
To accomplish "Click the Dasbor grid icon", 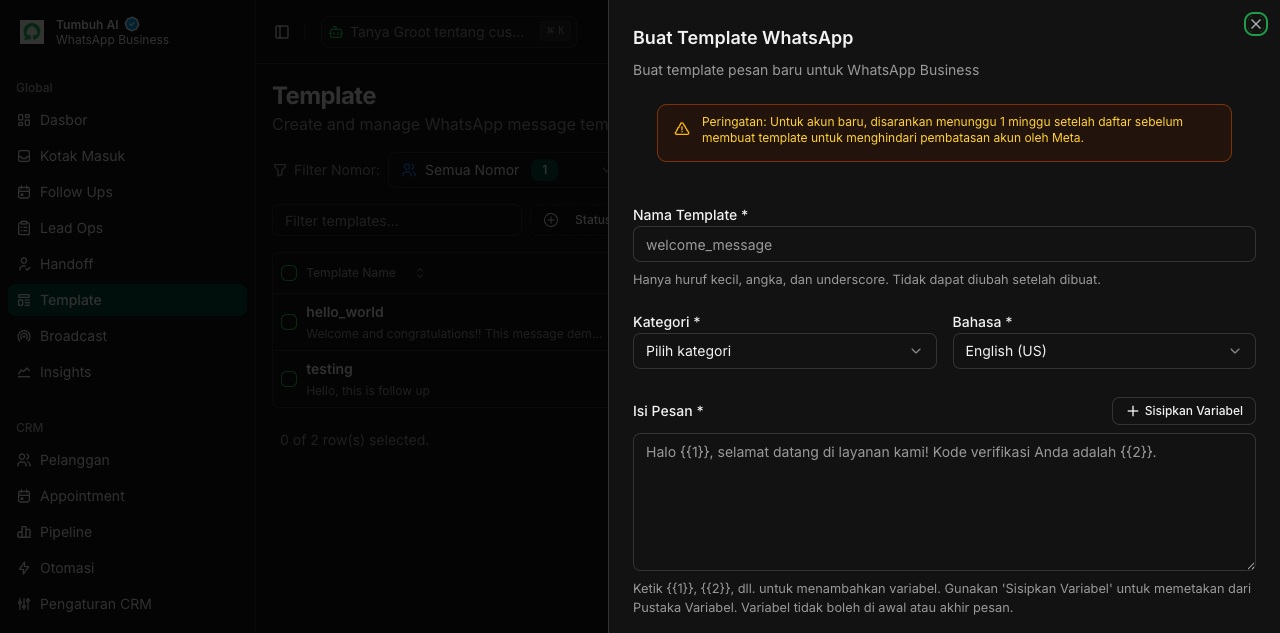I will pos(24,120).
